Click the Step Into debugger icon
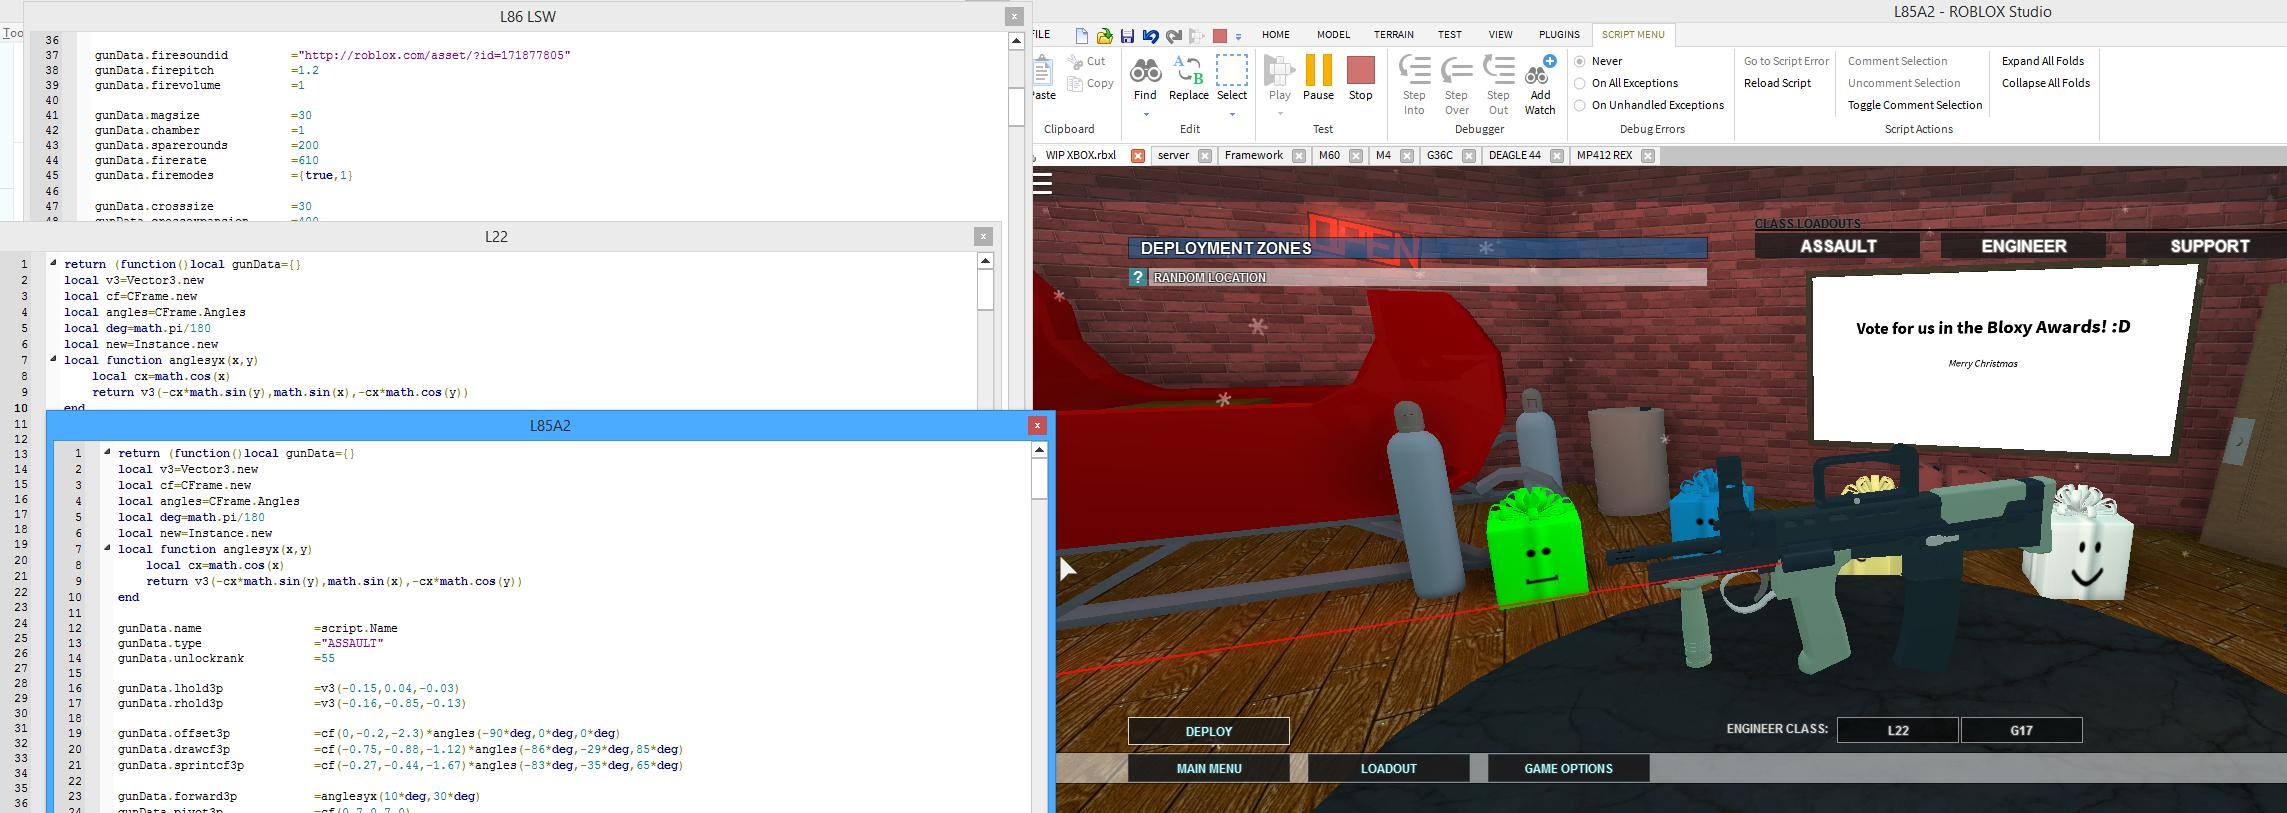This screenshot has width=2287, height=813. click(1414, 71)
